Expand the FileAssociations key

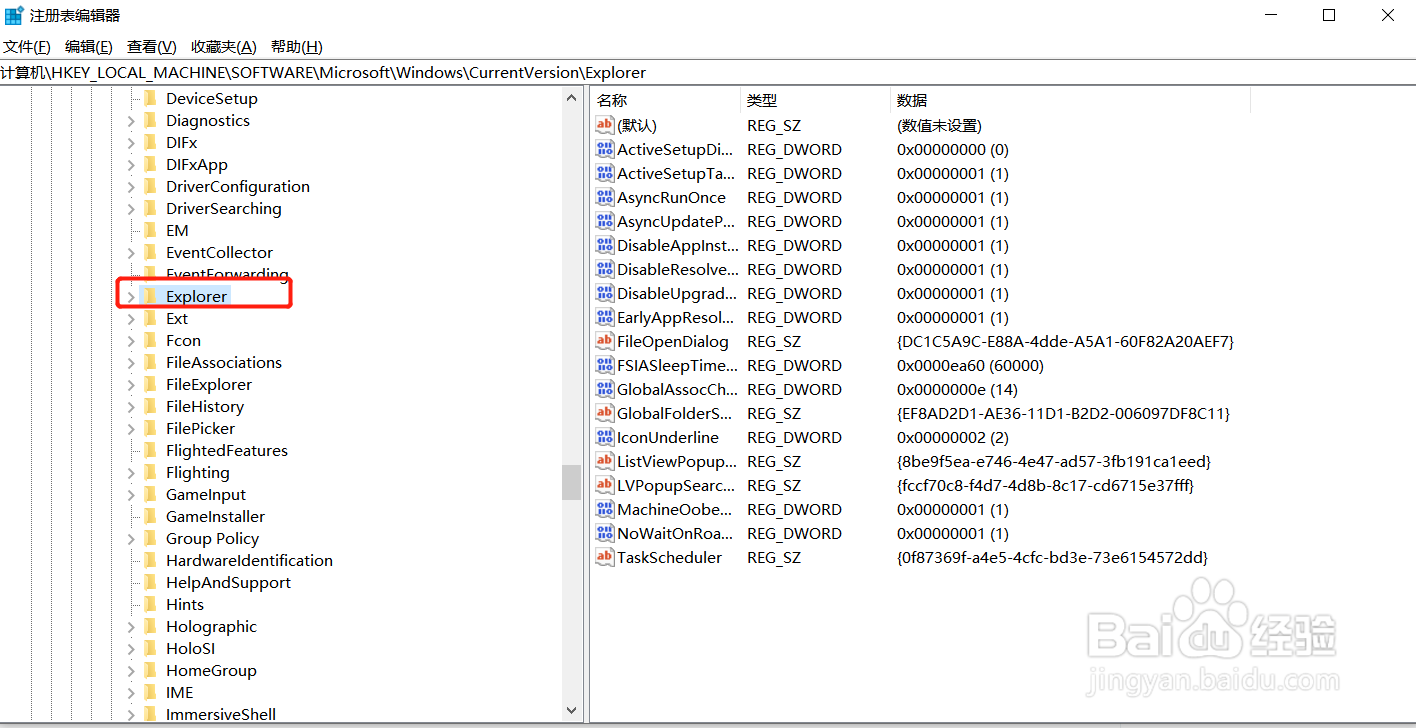tap(131, 363)
